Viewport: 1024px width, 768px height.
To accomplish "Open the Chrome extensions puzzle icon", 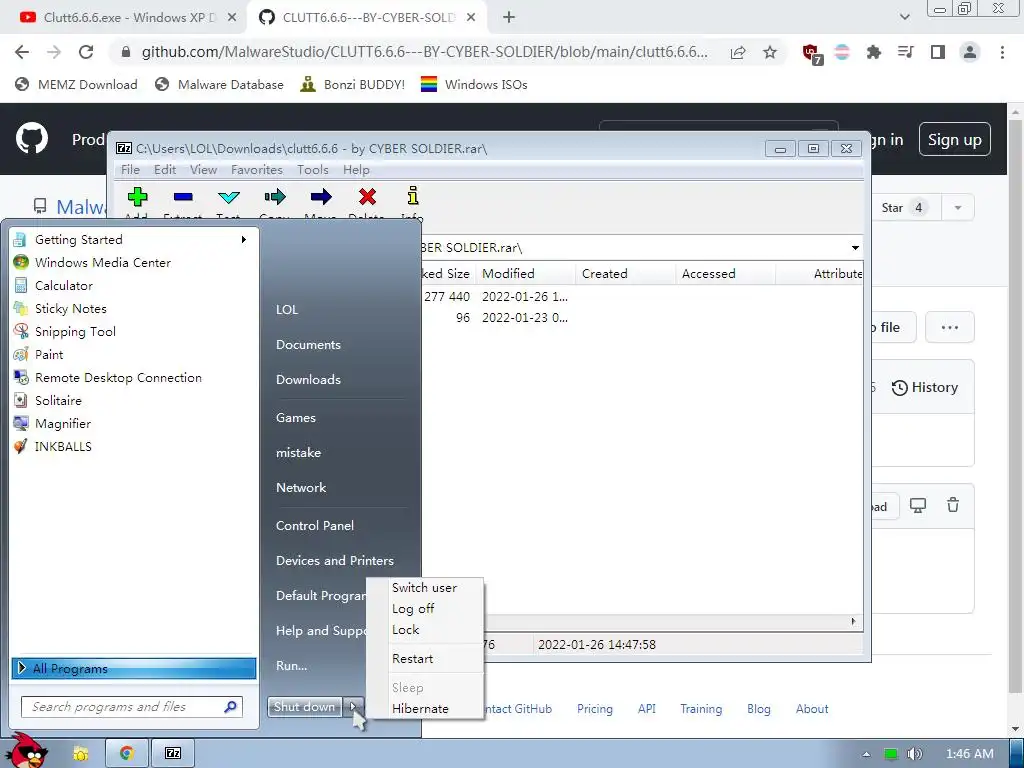I will (x=874, y=52).
